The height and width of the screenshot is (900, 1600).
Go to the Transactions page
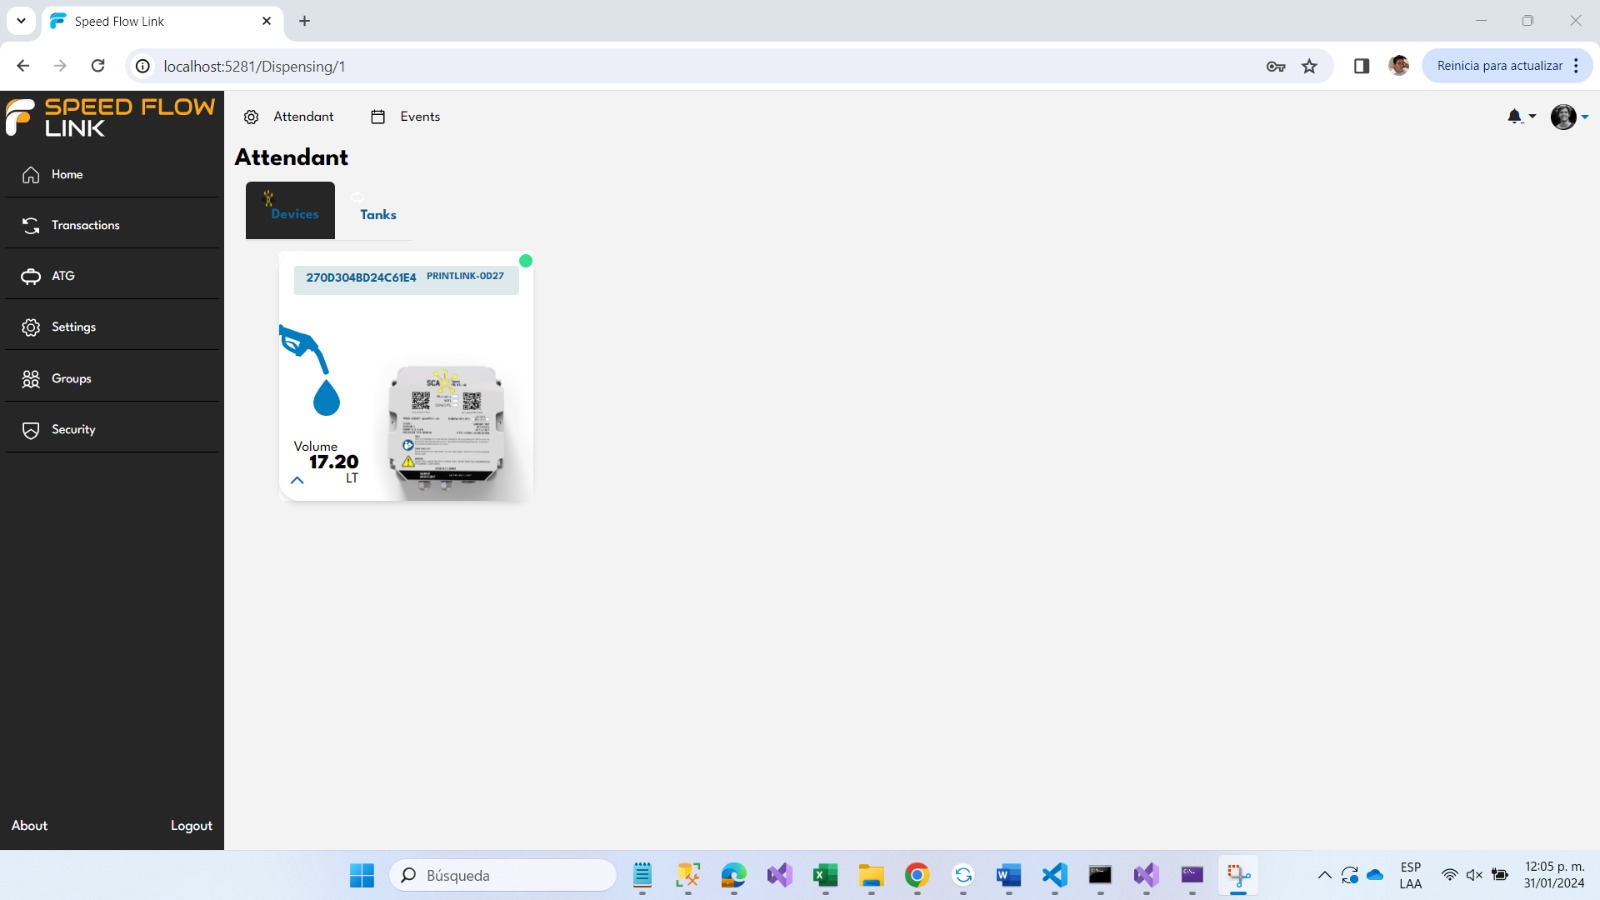[x=85, y=226]
